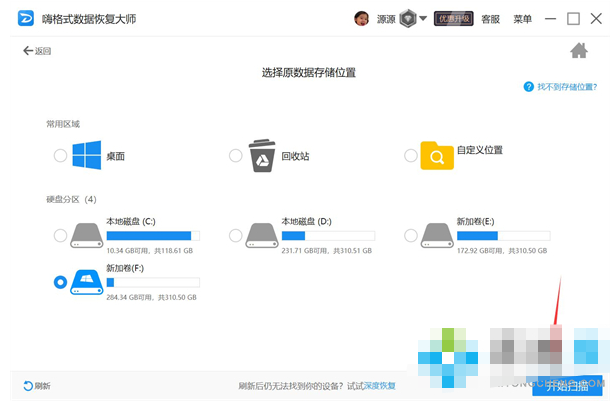
Task: Choose the 新加卷(F:) radio button
Action: click(60, 283)
